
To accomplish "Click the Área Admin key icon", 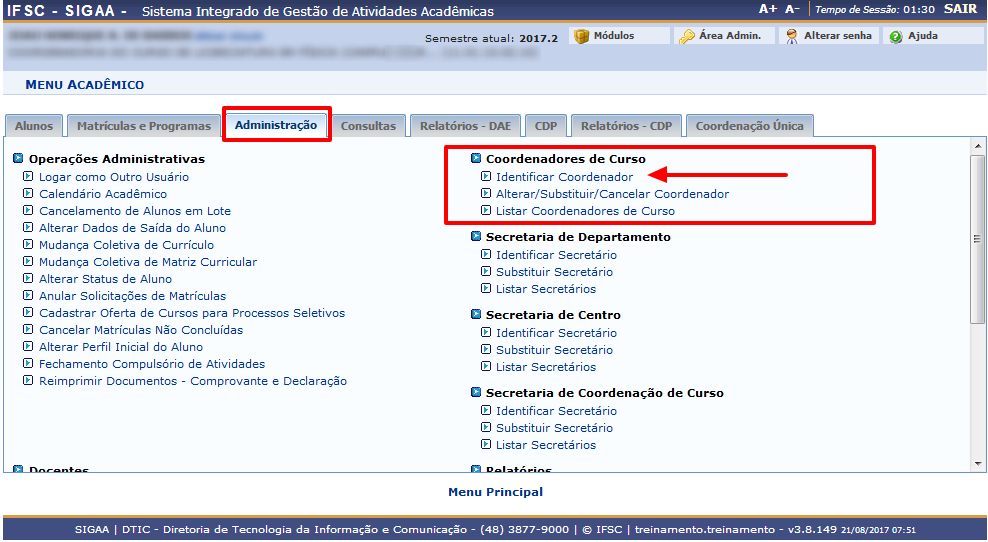I will point(686,36).
